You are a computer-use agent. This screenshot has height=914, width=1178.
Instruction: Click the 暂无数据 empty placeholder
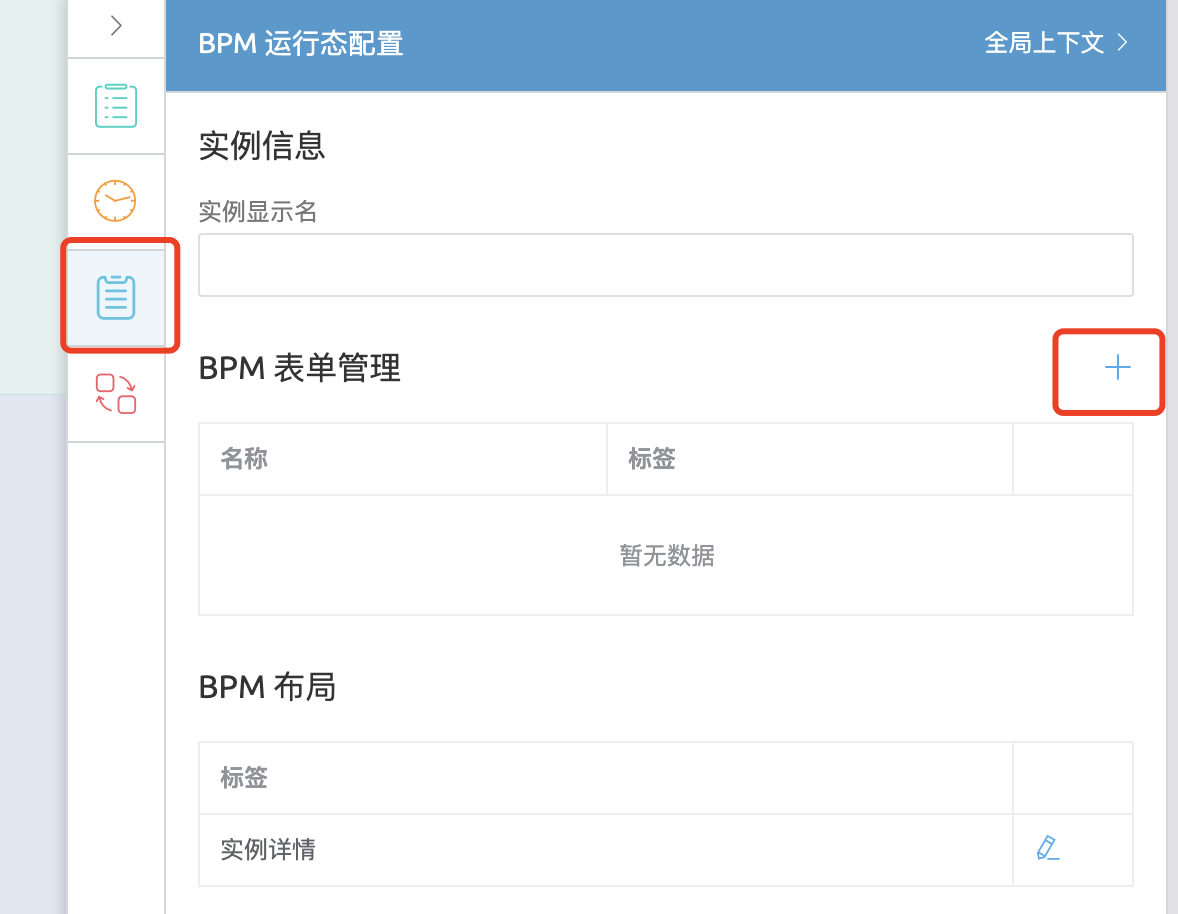click(x=666, y=555)
